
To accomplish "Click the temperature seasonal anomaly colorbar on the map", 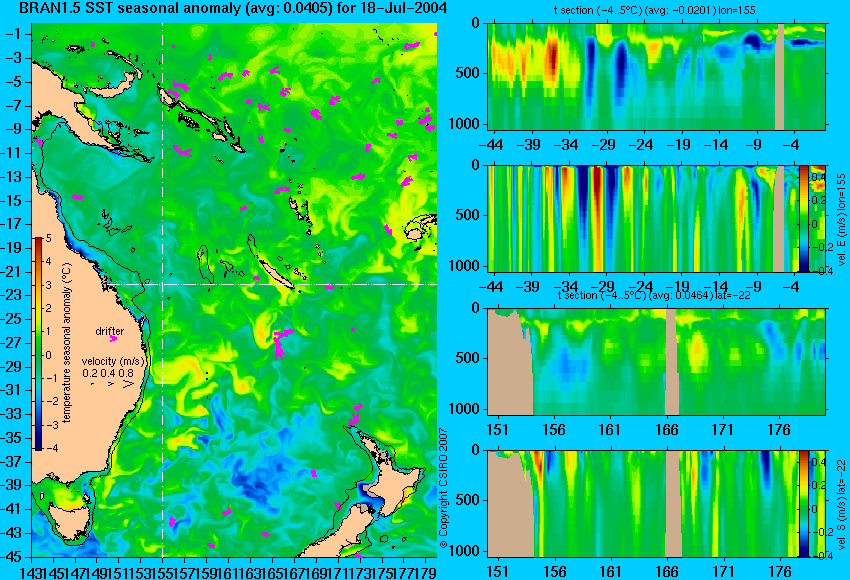I will (38, 344).
